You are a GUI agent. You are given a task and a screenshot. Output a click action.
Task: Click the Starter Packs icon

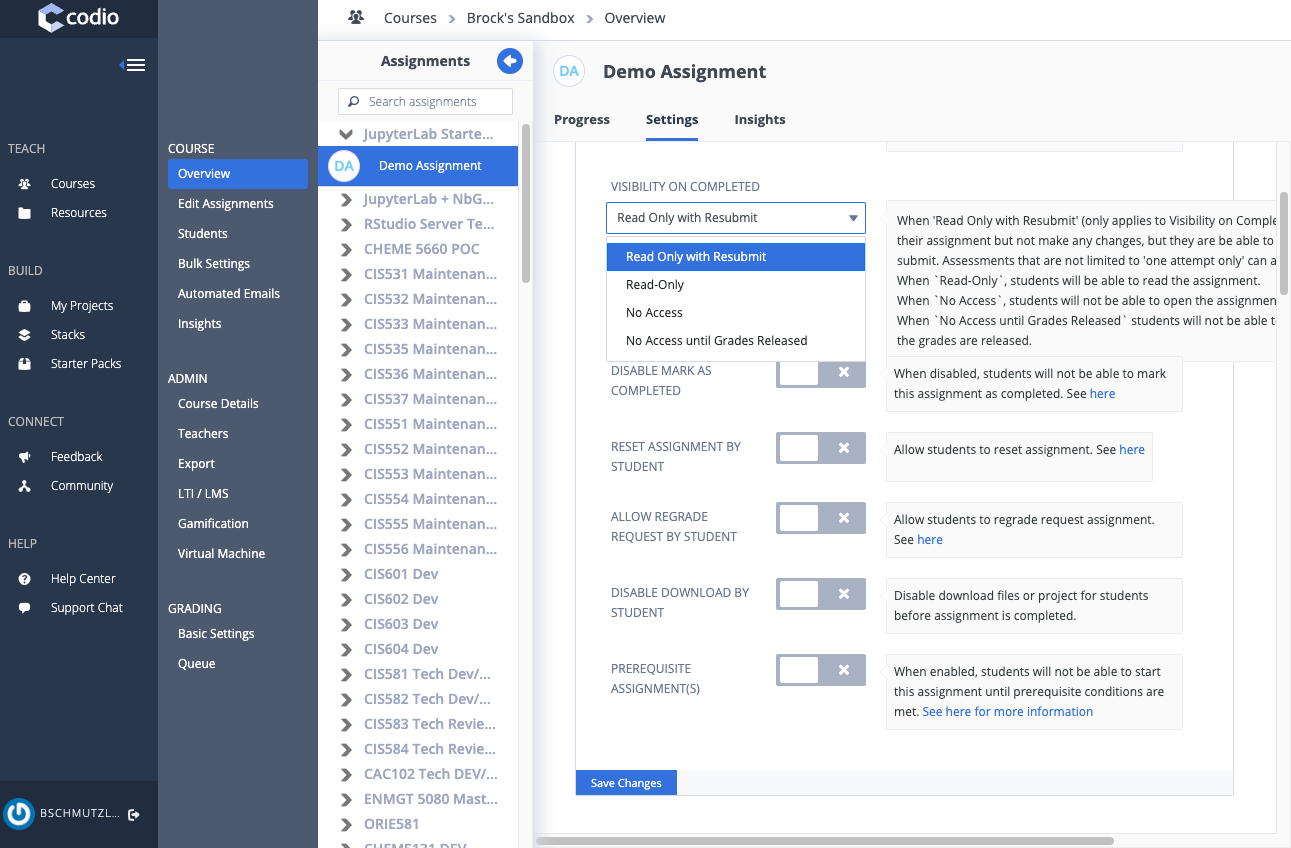pyautogui.click(x=25, y=364)
